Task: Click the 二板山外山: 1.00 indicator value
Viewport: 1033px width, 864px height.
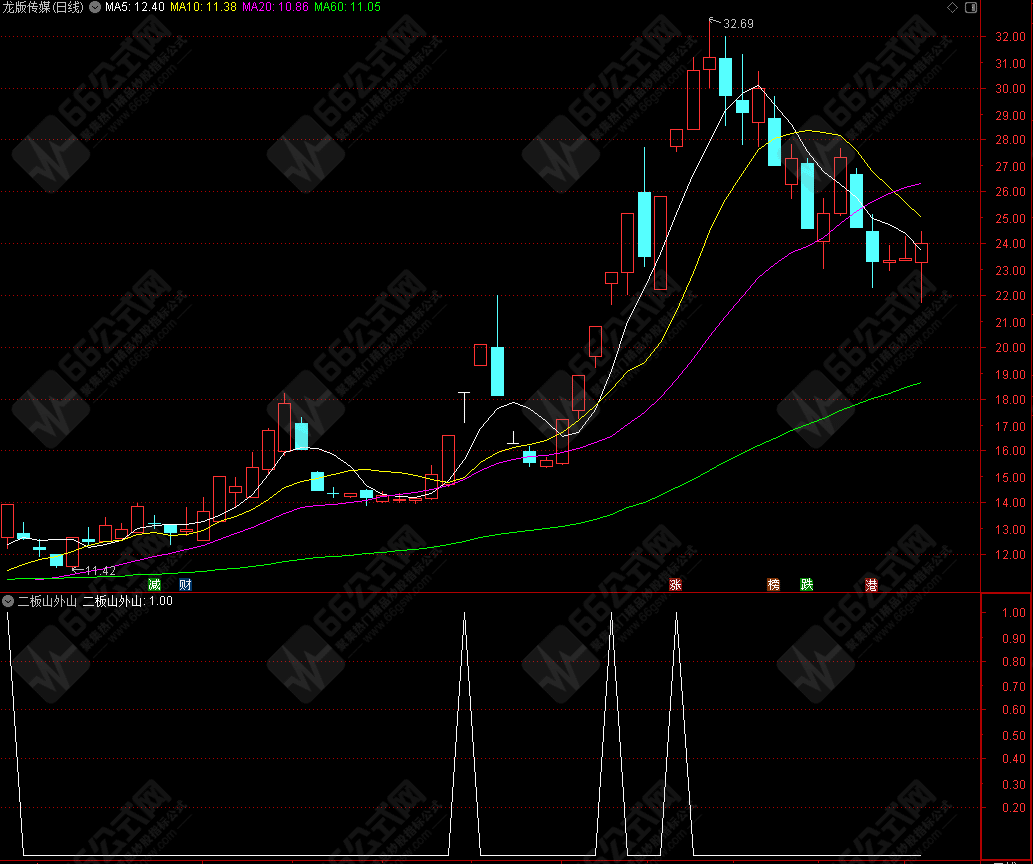Action: 128,601
